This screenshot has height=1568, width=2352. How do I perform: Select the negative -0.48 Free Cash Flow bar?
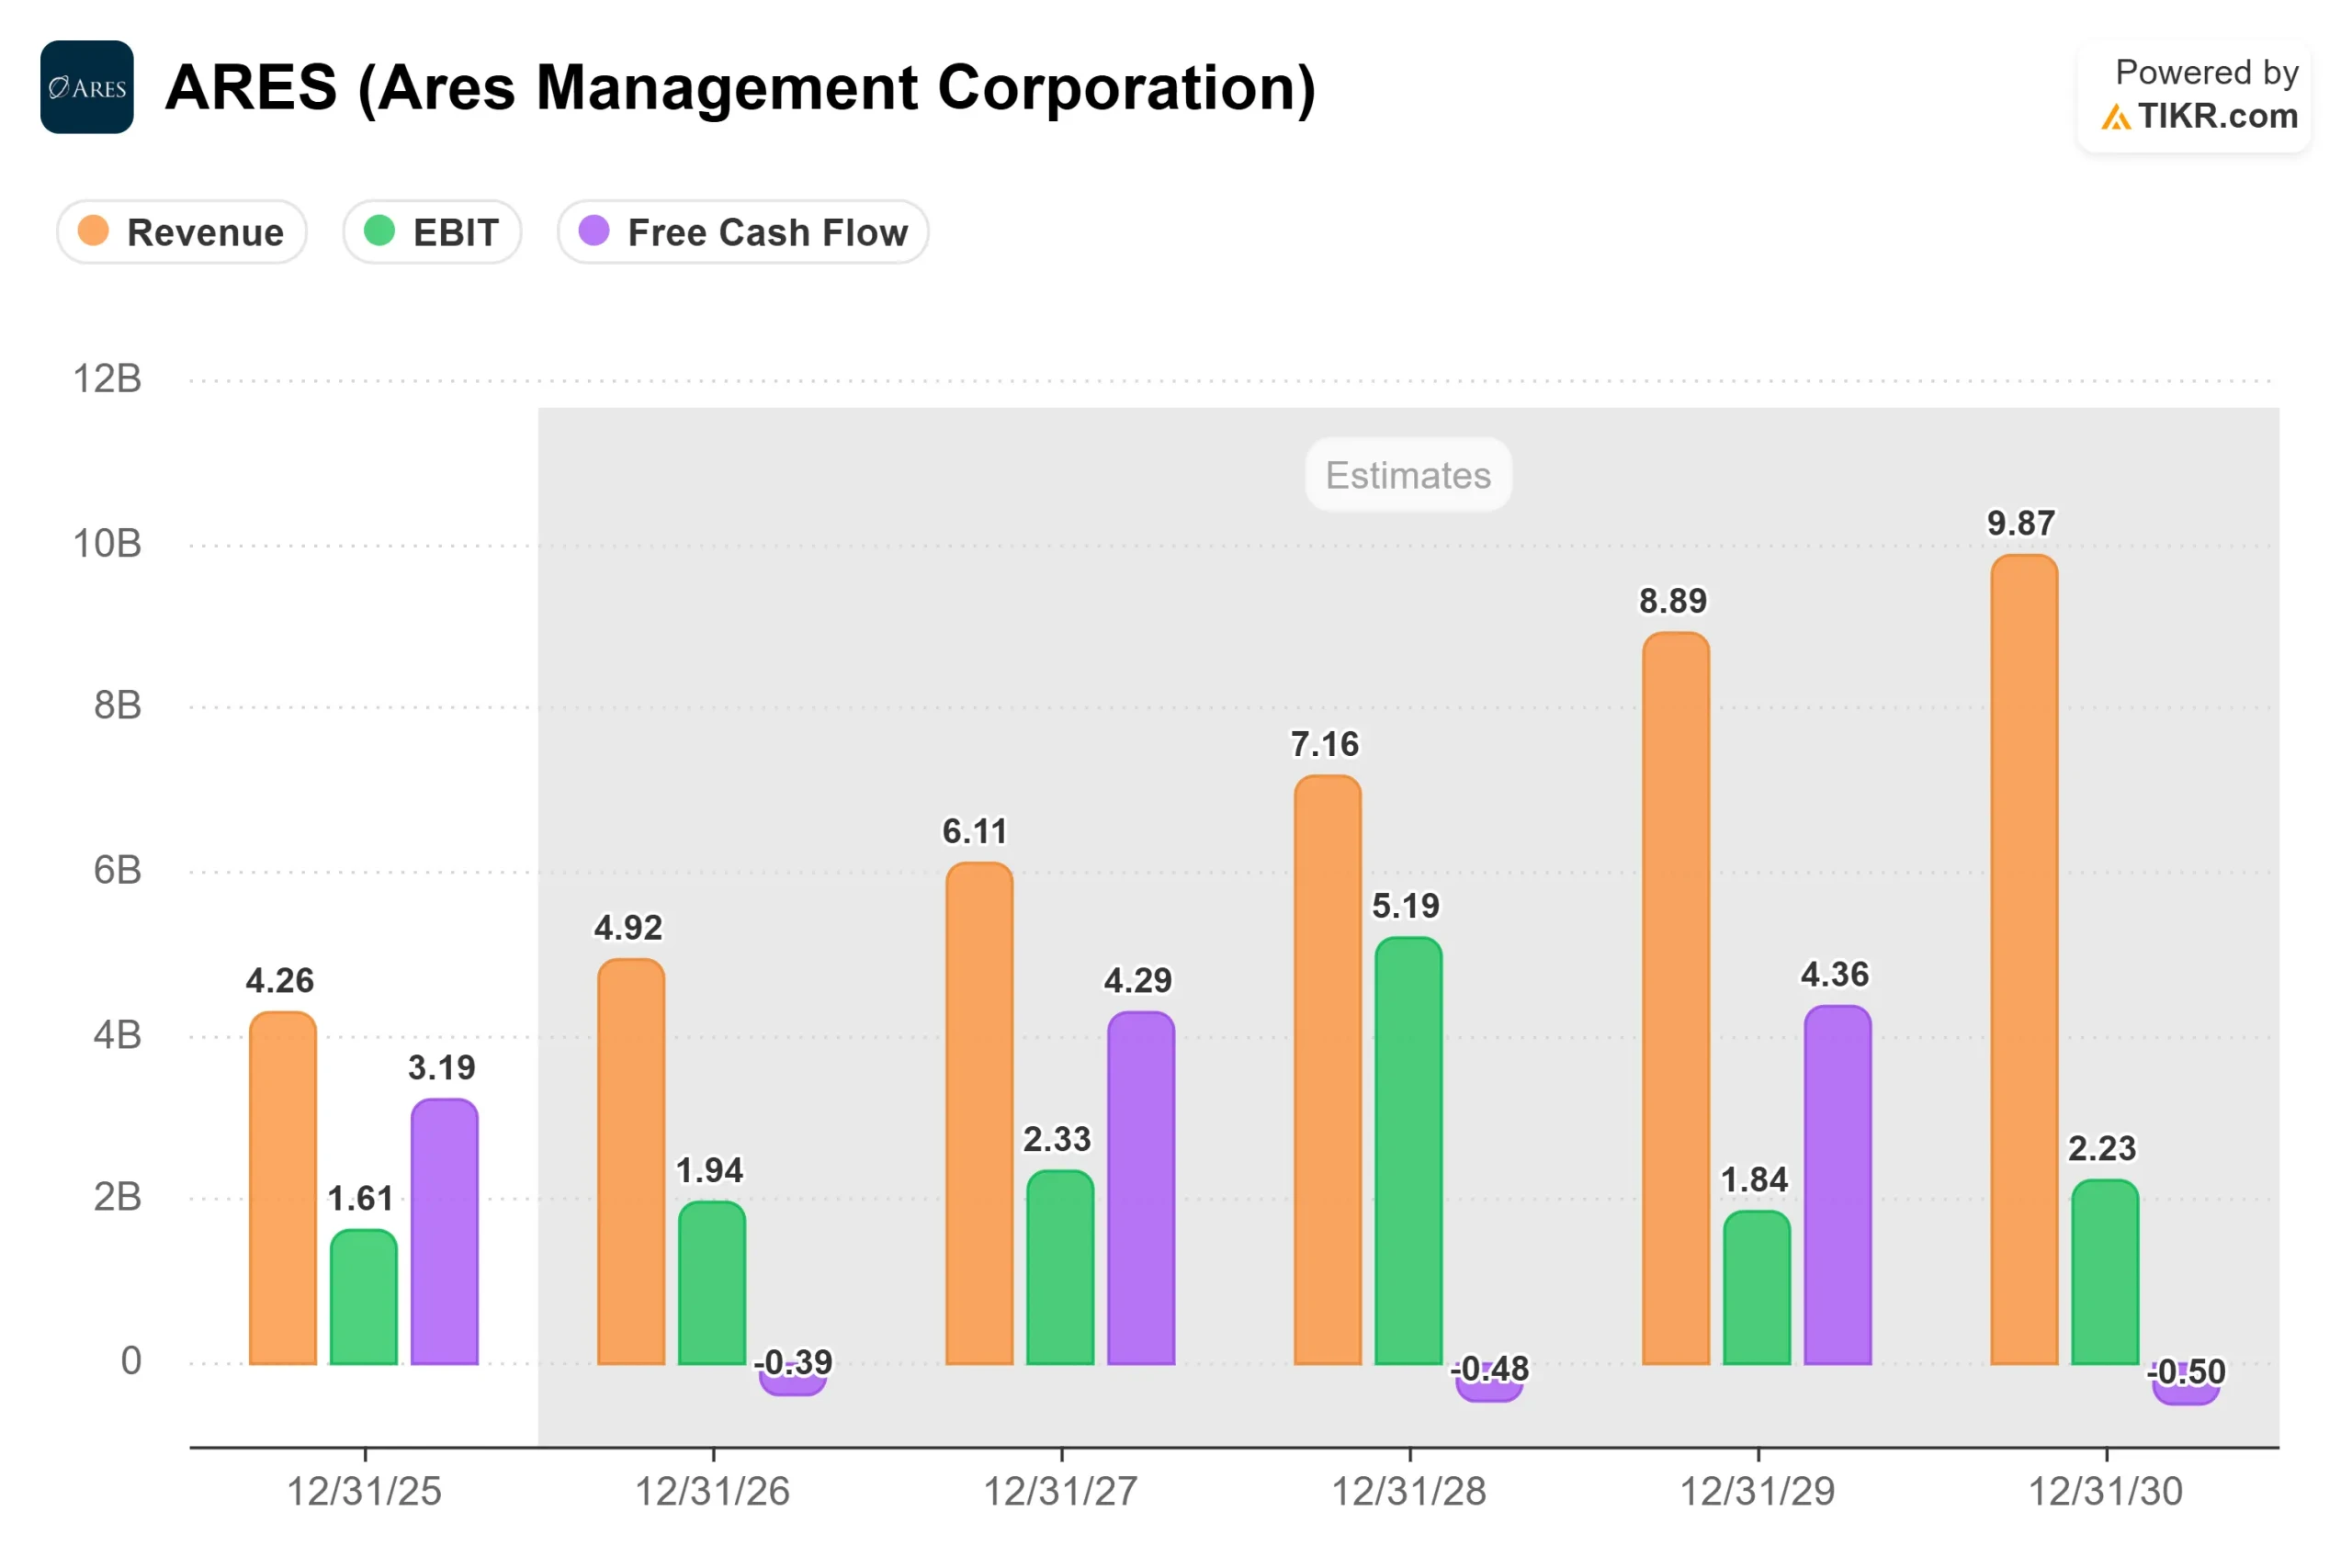(x=1490, y=1384)
